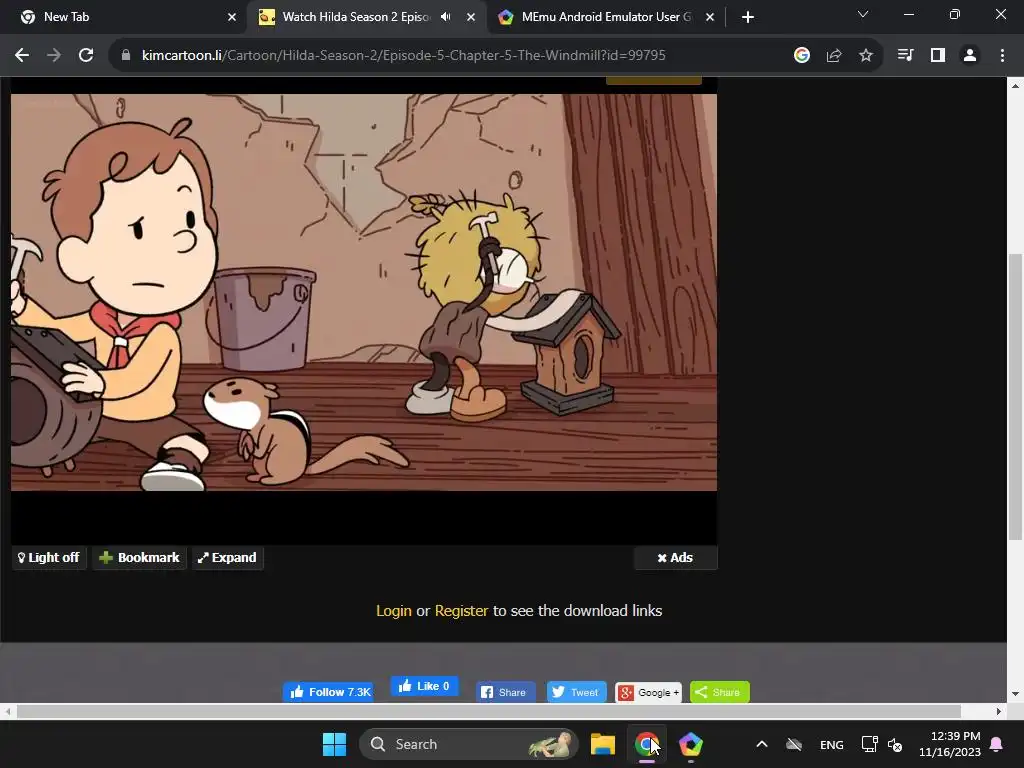1024x768 pixels.
Task: Share on Google +
Action: [648, 692]
